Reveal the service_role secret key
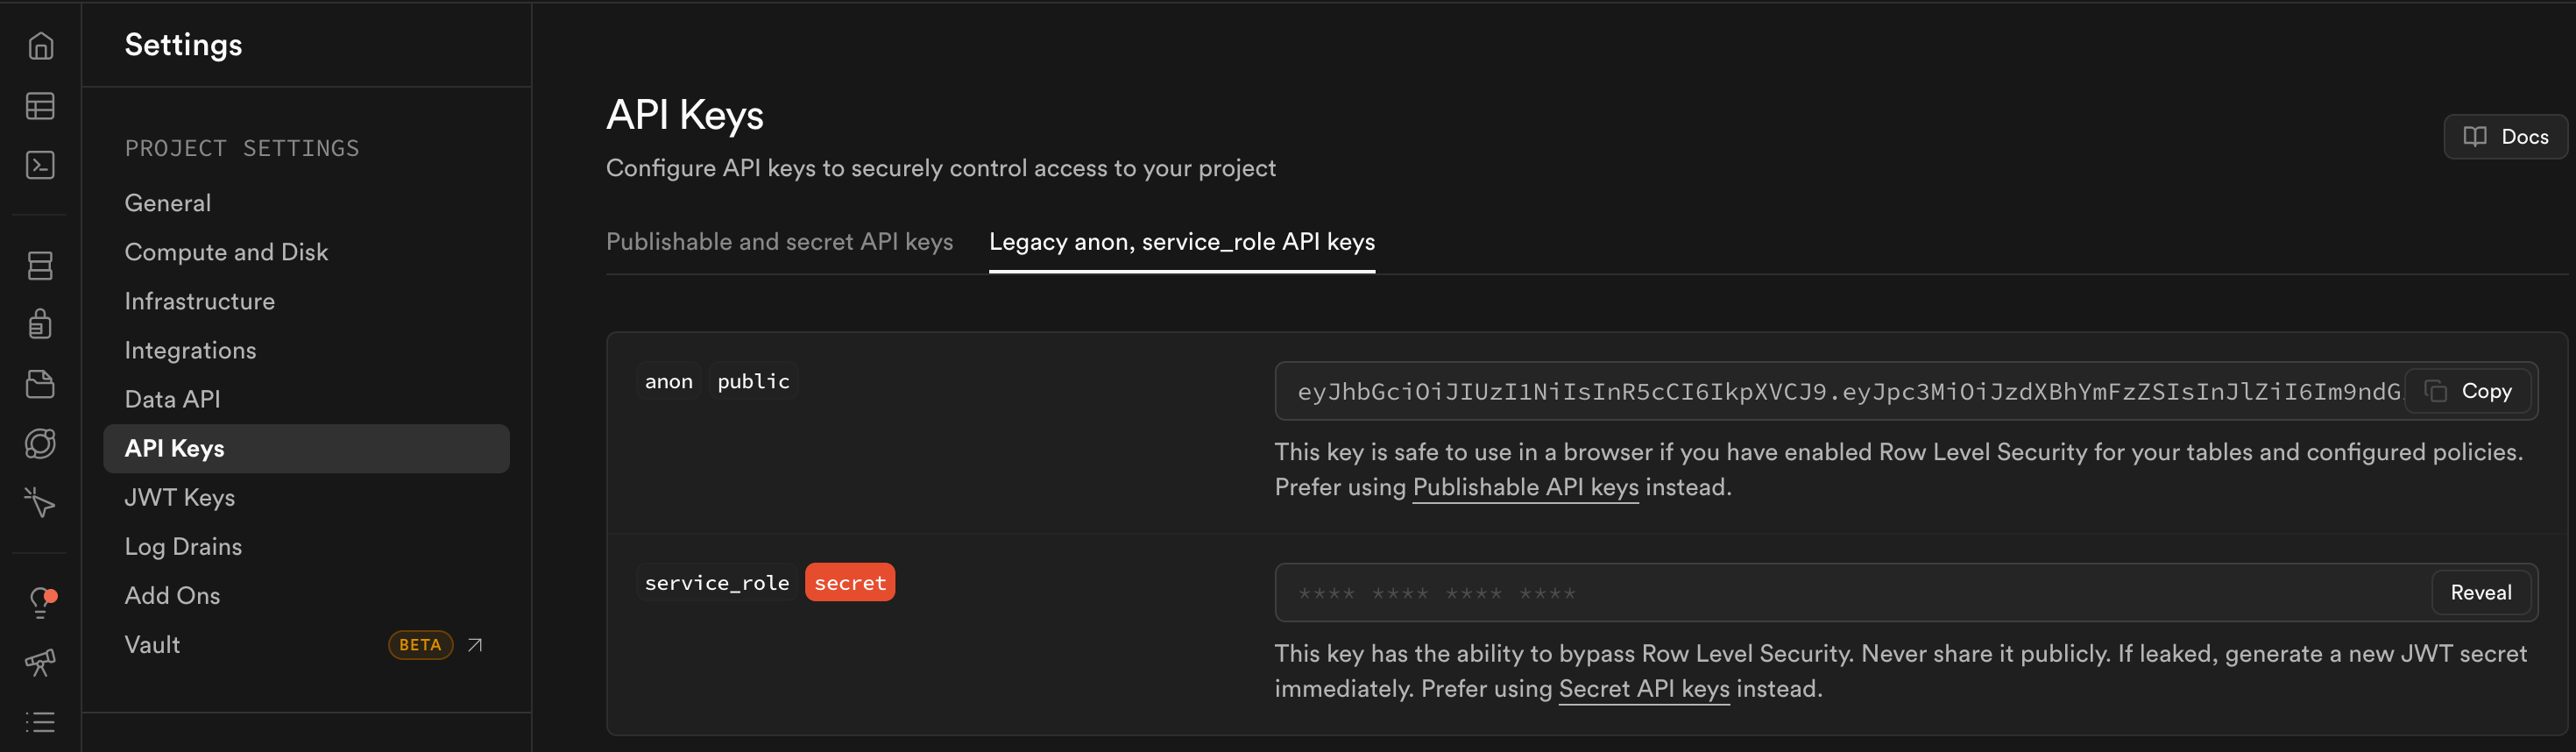 click(2480, 593)
